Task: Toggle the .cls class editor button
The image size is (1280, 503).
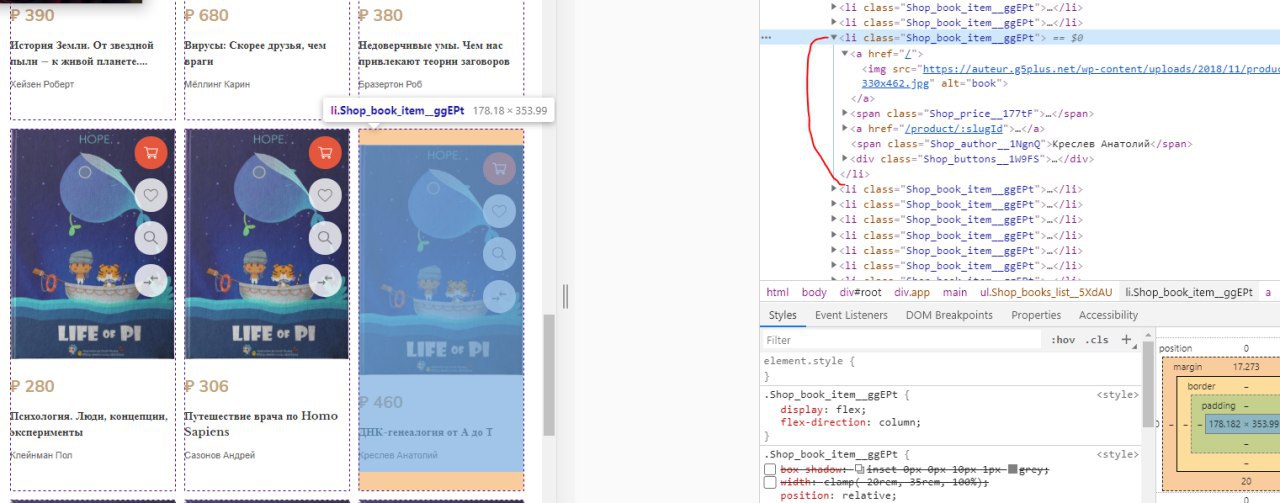Action: click(1098, 340)
